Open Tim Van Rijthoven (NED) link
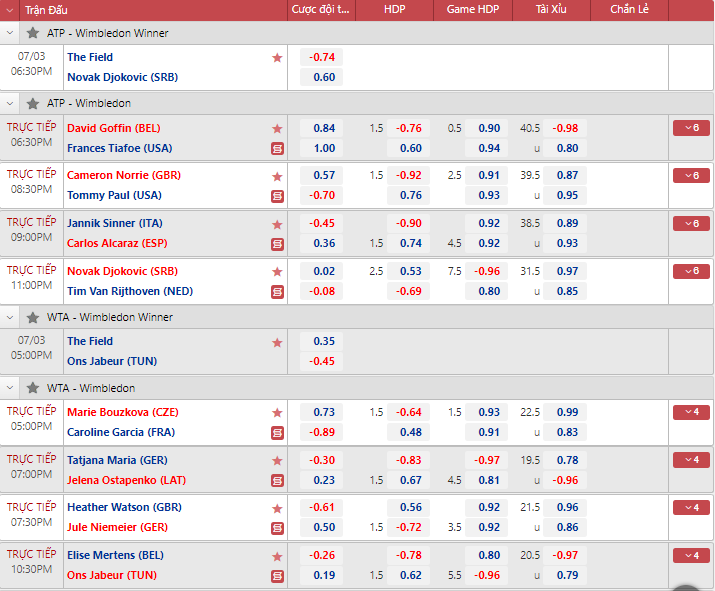Viewport: 715px width, 591px height. tap(130, 291)
